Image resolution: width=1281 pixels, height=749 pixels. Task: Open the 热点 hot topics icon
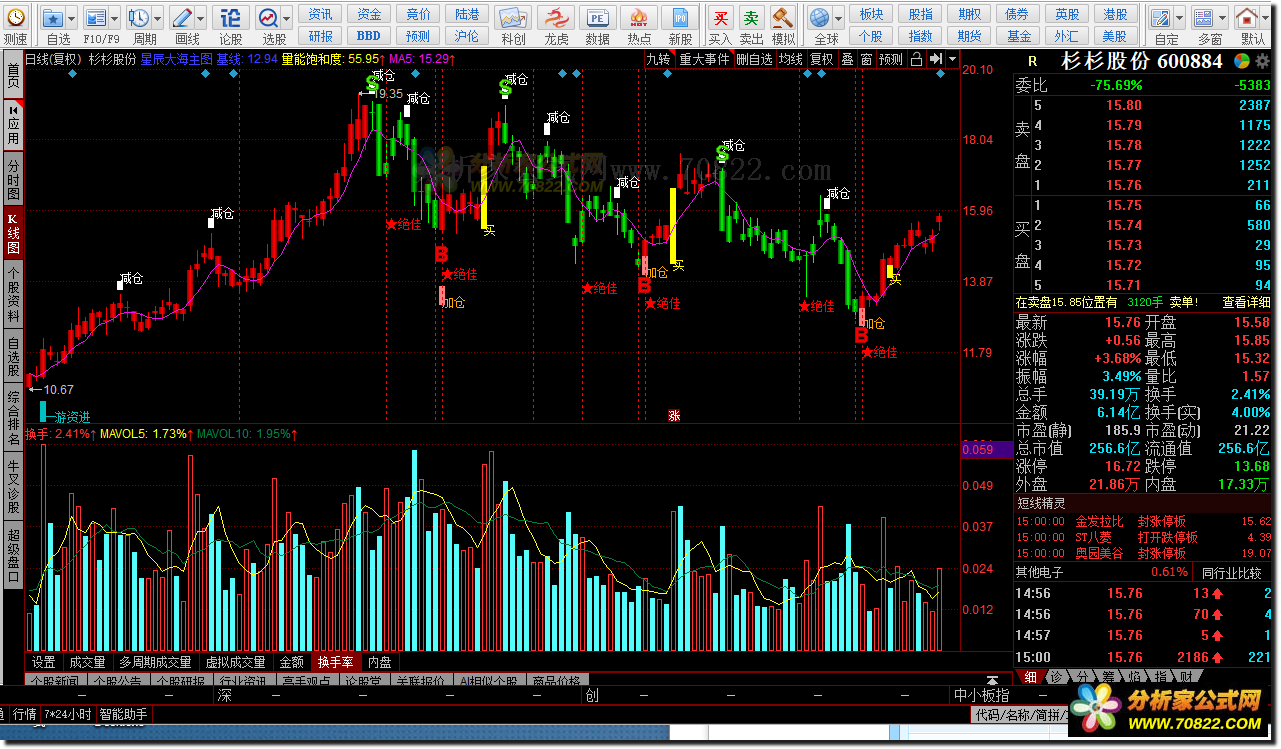639,18
